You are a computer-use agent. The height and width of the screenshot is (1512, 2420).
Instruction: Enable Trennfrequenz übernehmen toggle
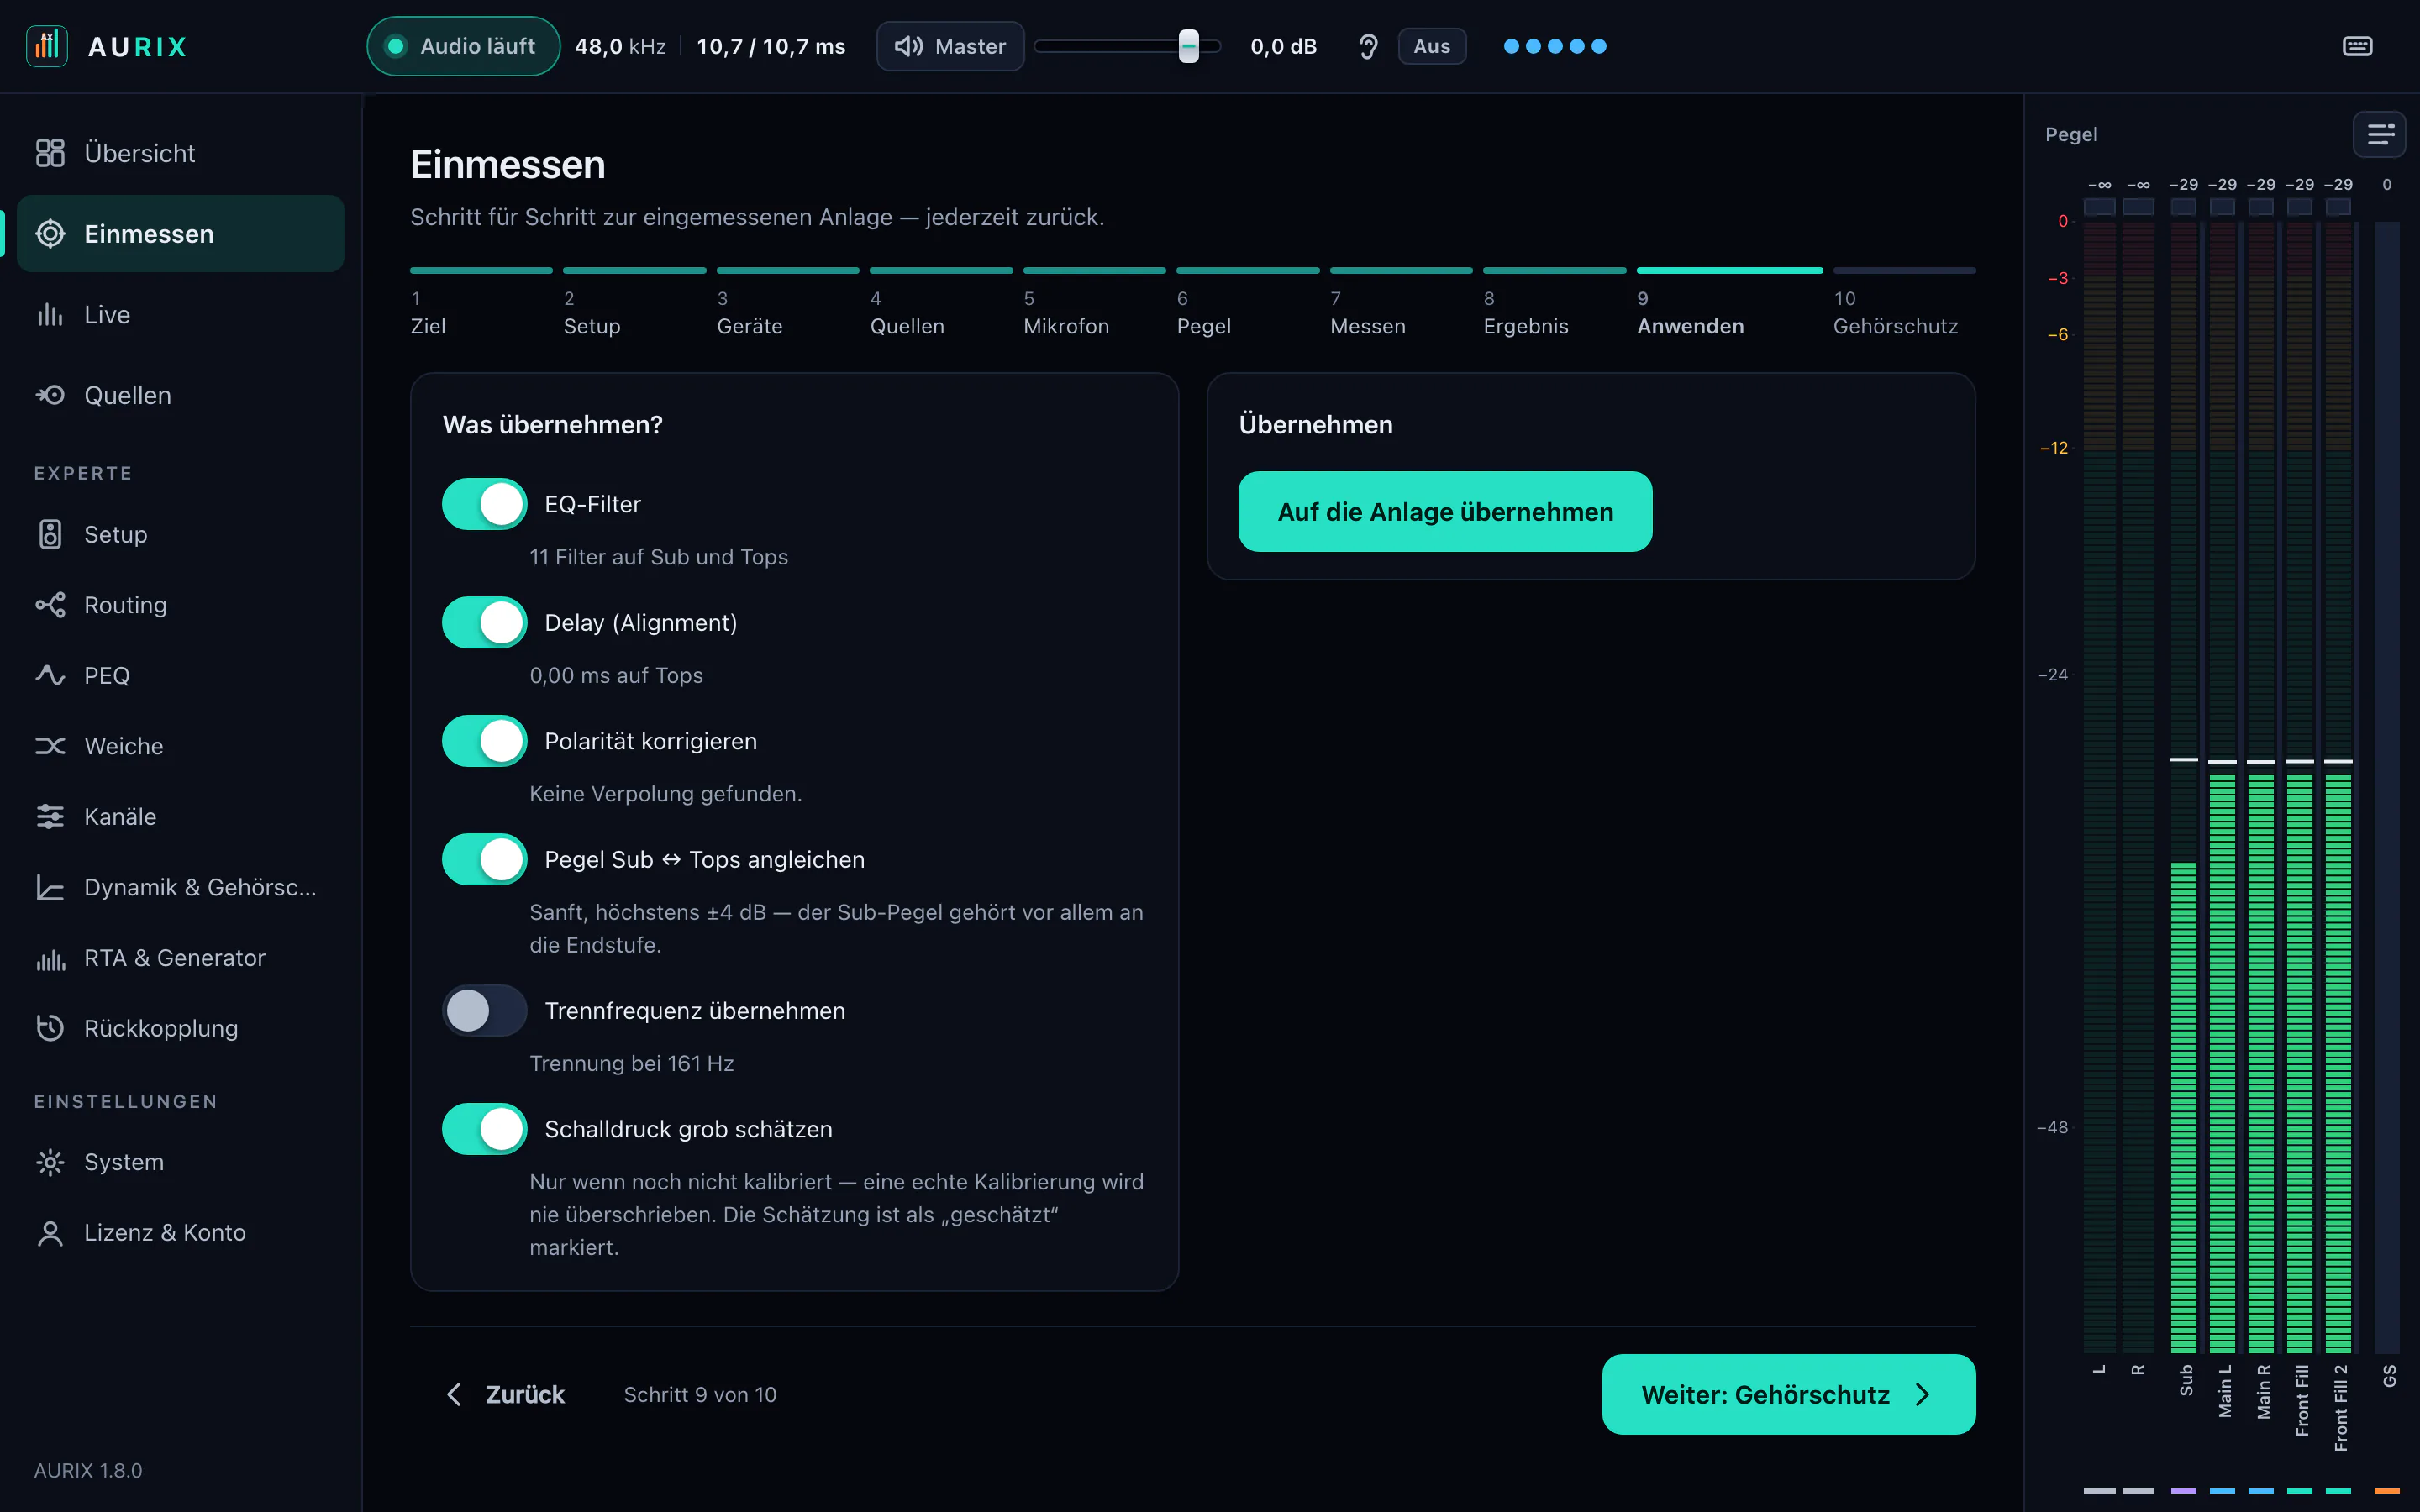pos(484,1011)
